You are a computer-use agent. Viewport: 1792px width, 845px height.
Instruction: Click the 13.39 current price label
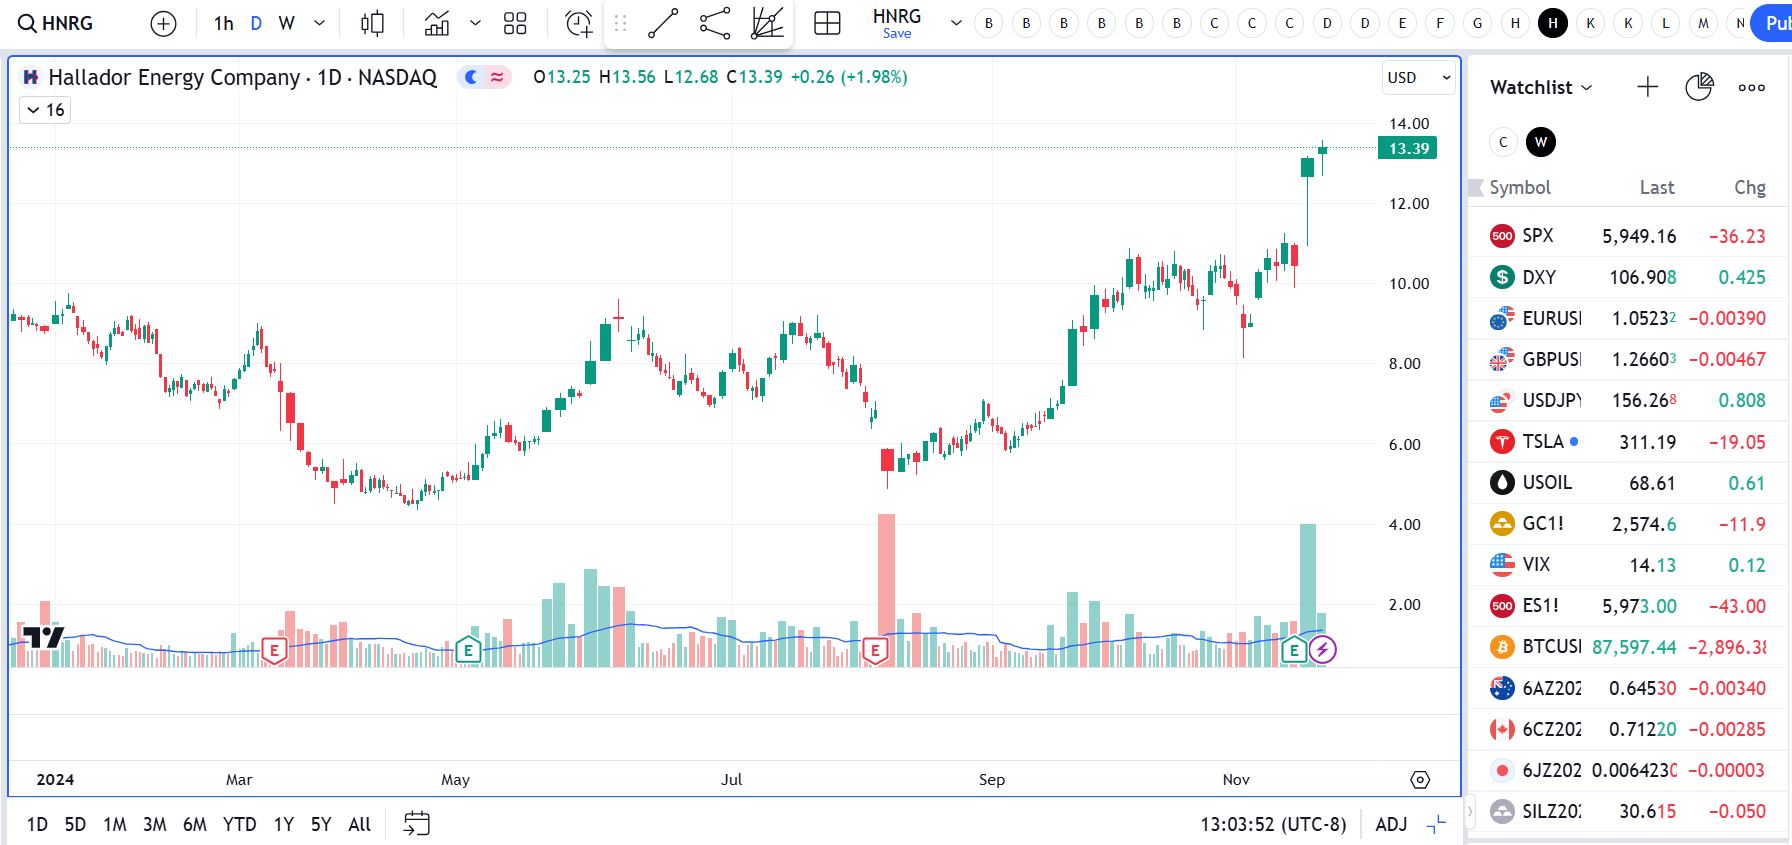1408,148
